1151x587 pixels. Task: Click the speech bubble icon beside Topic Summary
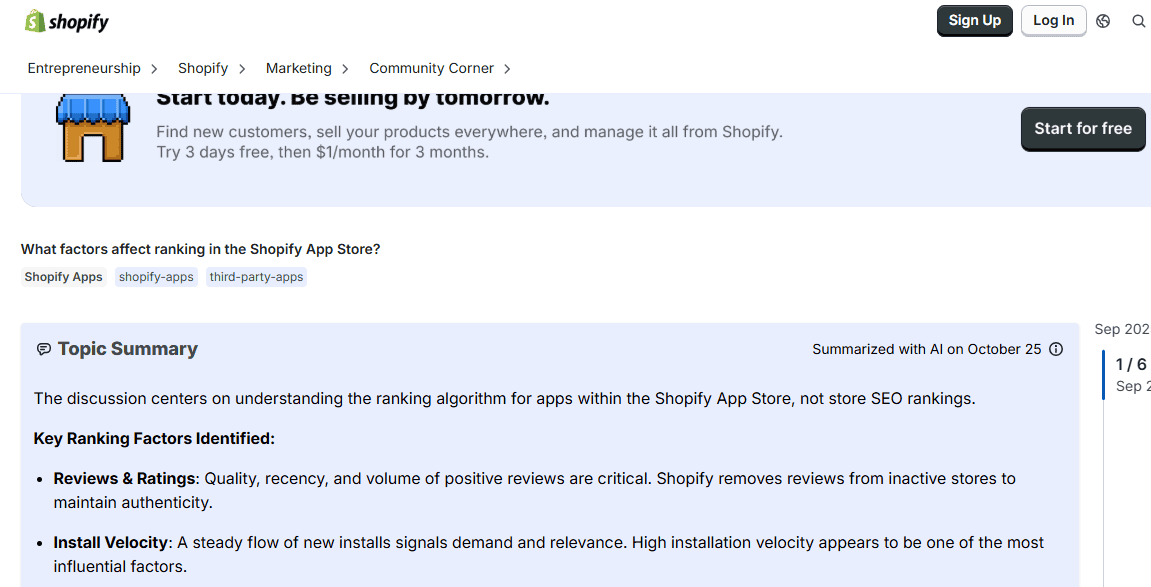[x=44, y=348]
